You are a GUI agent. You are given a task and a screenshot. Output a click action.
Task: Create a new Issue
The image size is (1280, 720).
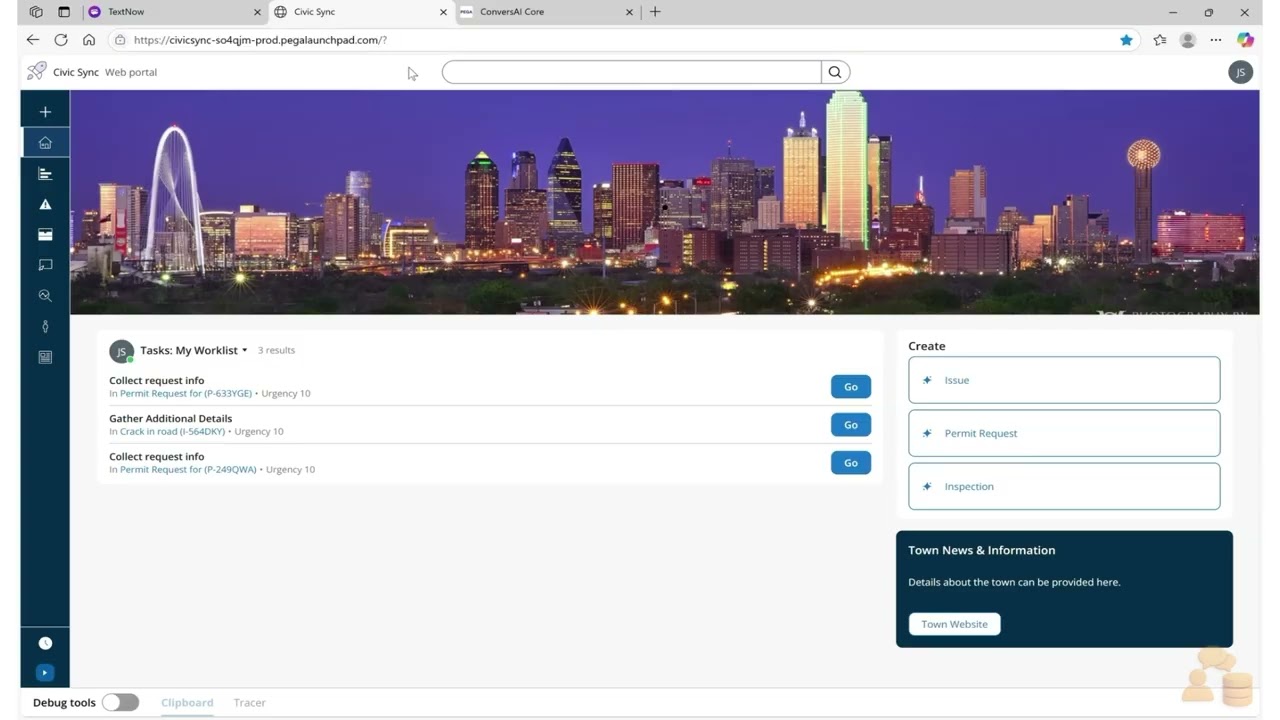1064,380
